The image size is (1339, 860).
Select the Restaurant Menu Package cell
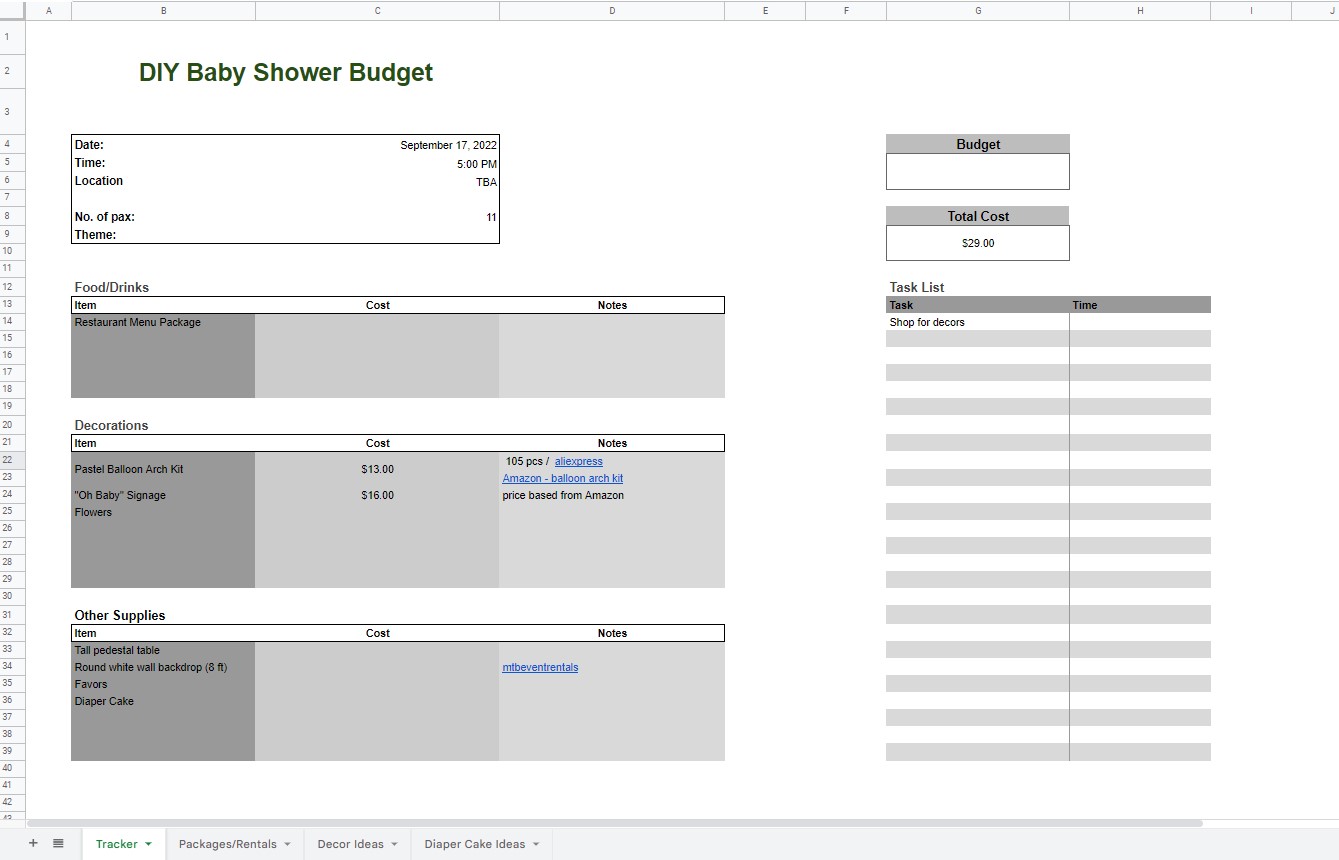pyautogui.click(x=163, y=322)
